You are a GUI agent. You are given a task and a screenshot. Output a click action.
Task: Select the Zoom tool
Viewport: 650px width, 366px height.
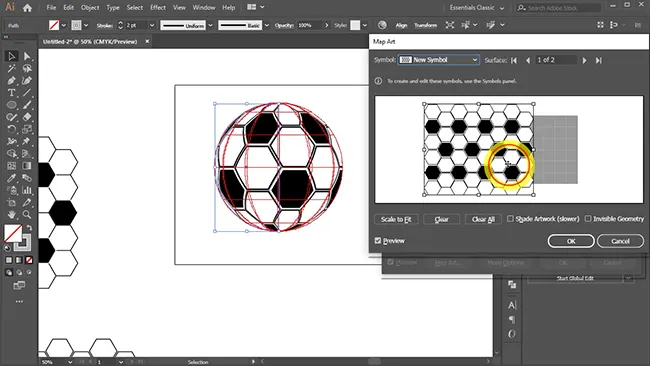tap(27, 215)
